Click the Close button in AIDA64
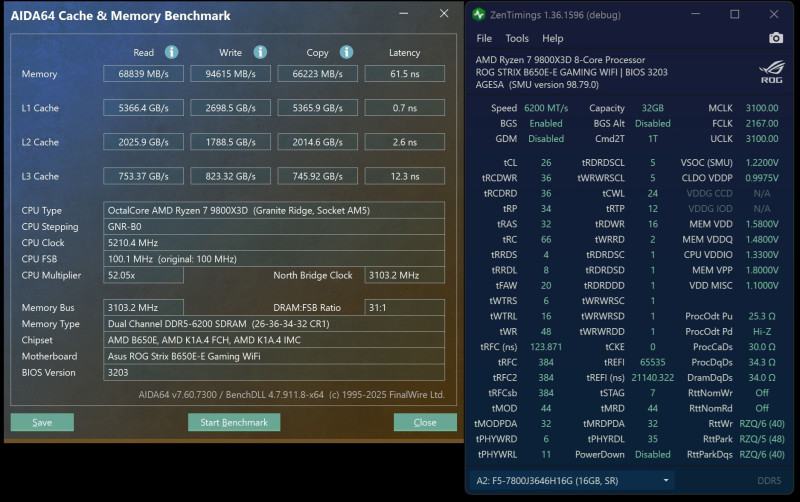This screenshot has width=800, height=502. (x=425, y=422)
